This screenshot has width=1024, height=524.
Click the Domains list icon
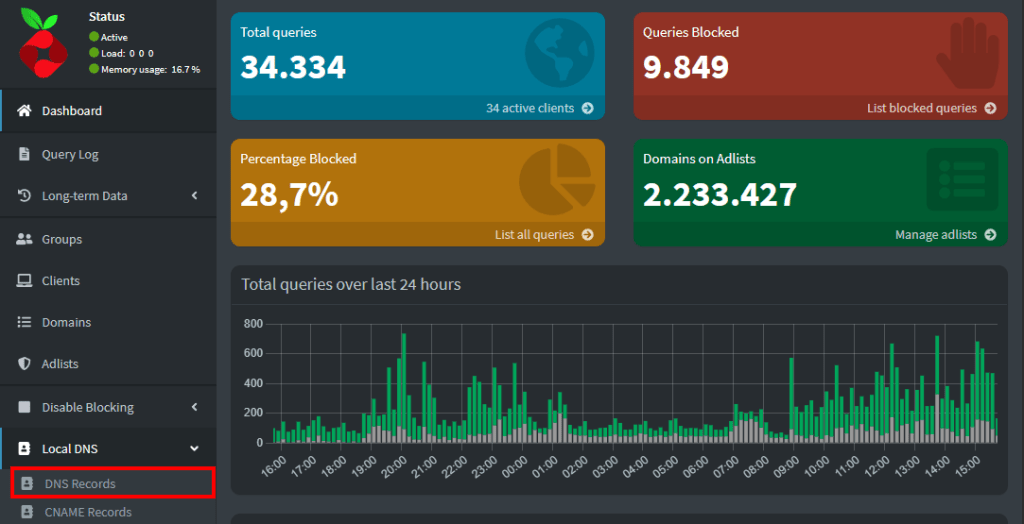click(25, 323)
